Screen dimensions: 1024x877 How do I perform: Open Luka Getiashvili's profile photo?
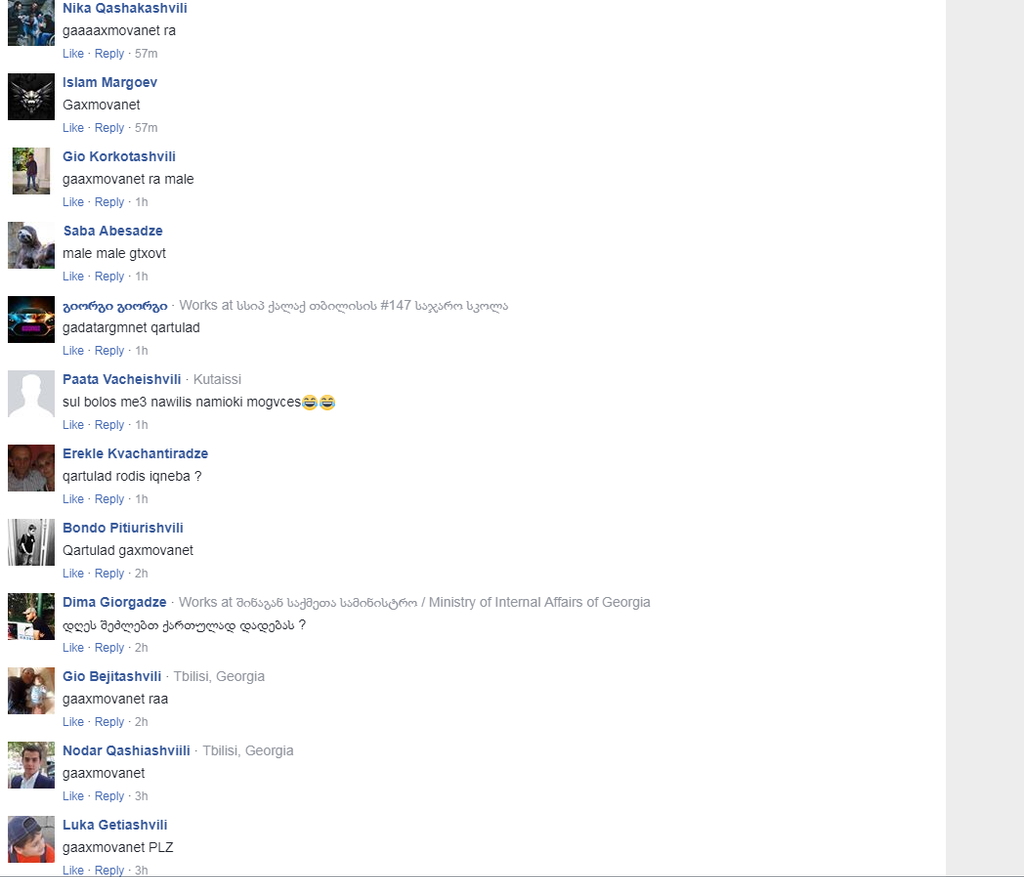[x=31, y=839]
